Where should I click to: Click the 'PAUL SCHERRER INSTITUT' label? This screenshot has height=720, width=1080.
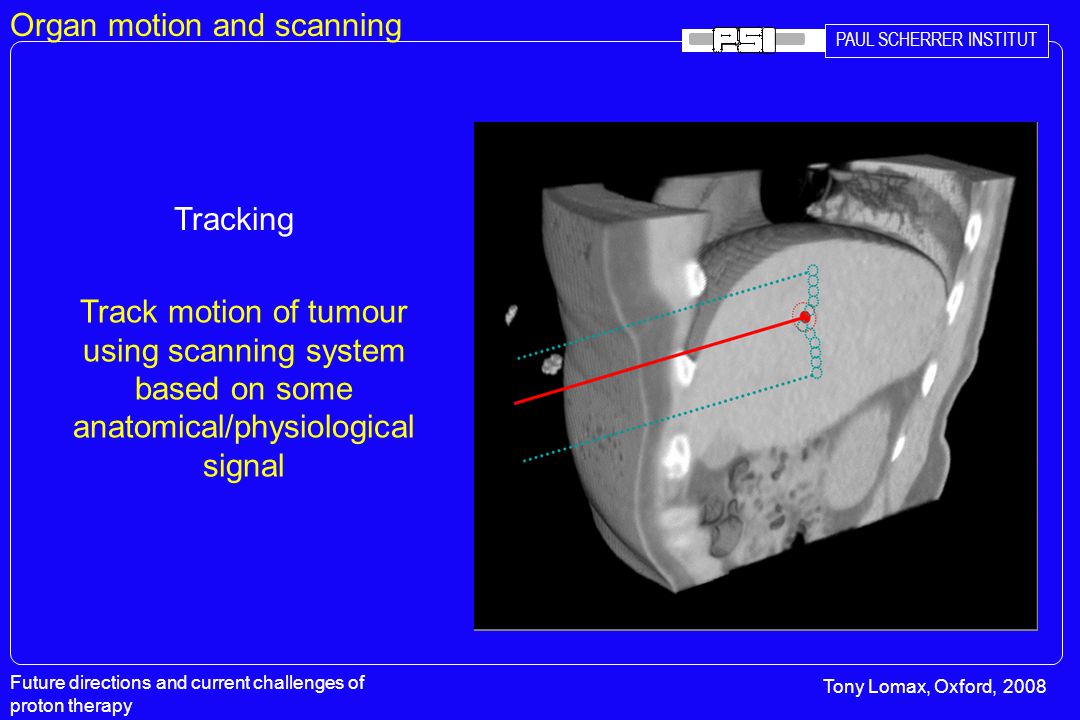tap(936, 40)
